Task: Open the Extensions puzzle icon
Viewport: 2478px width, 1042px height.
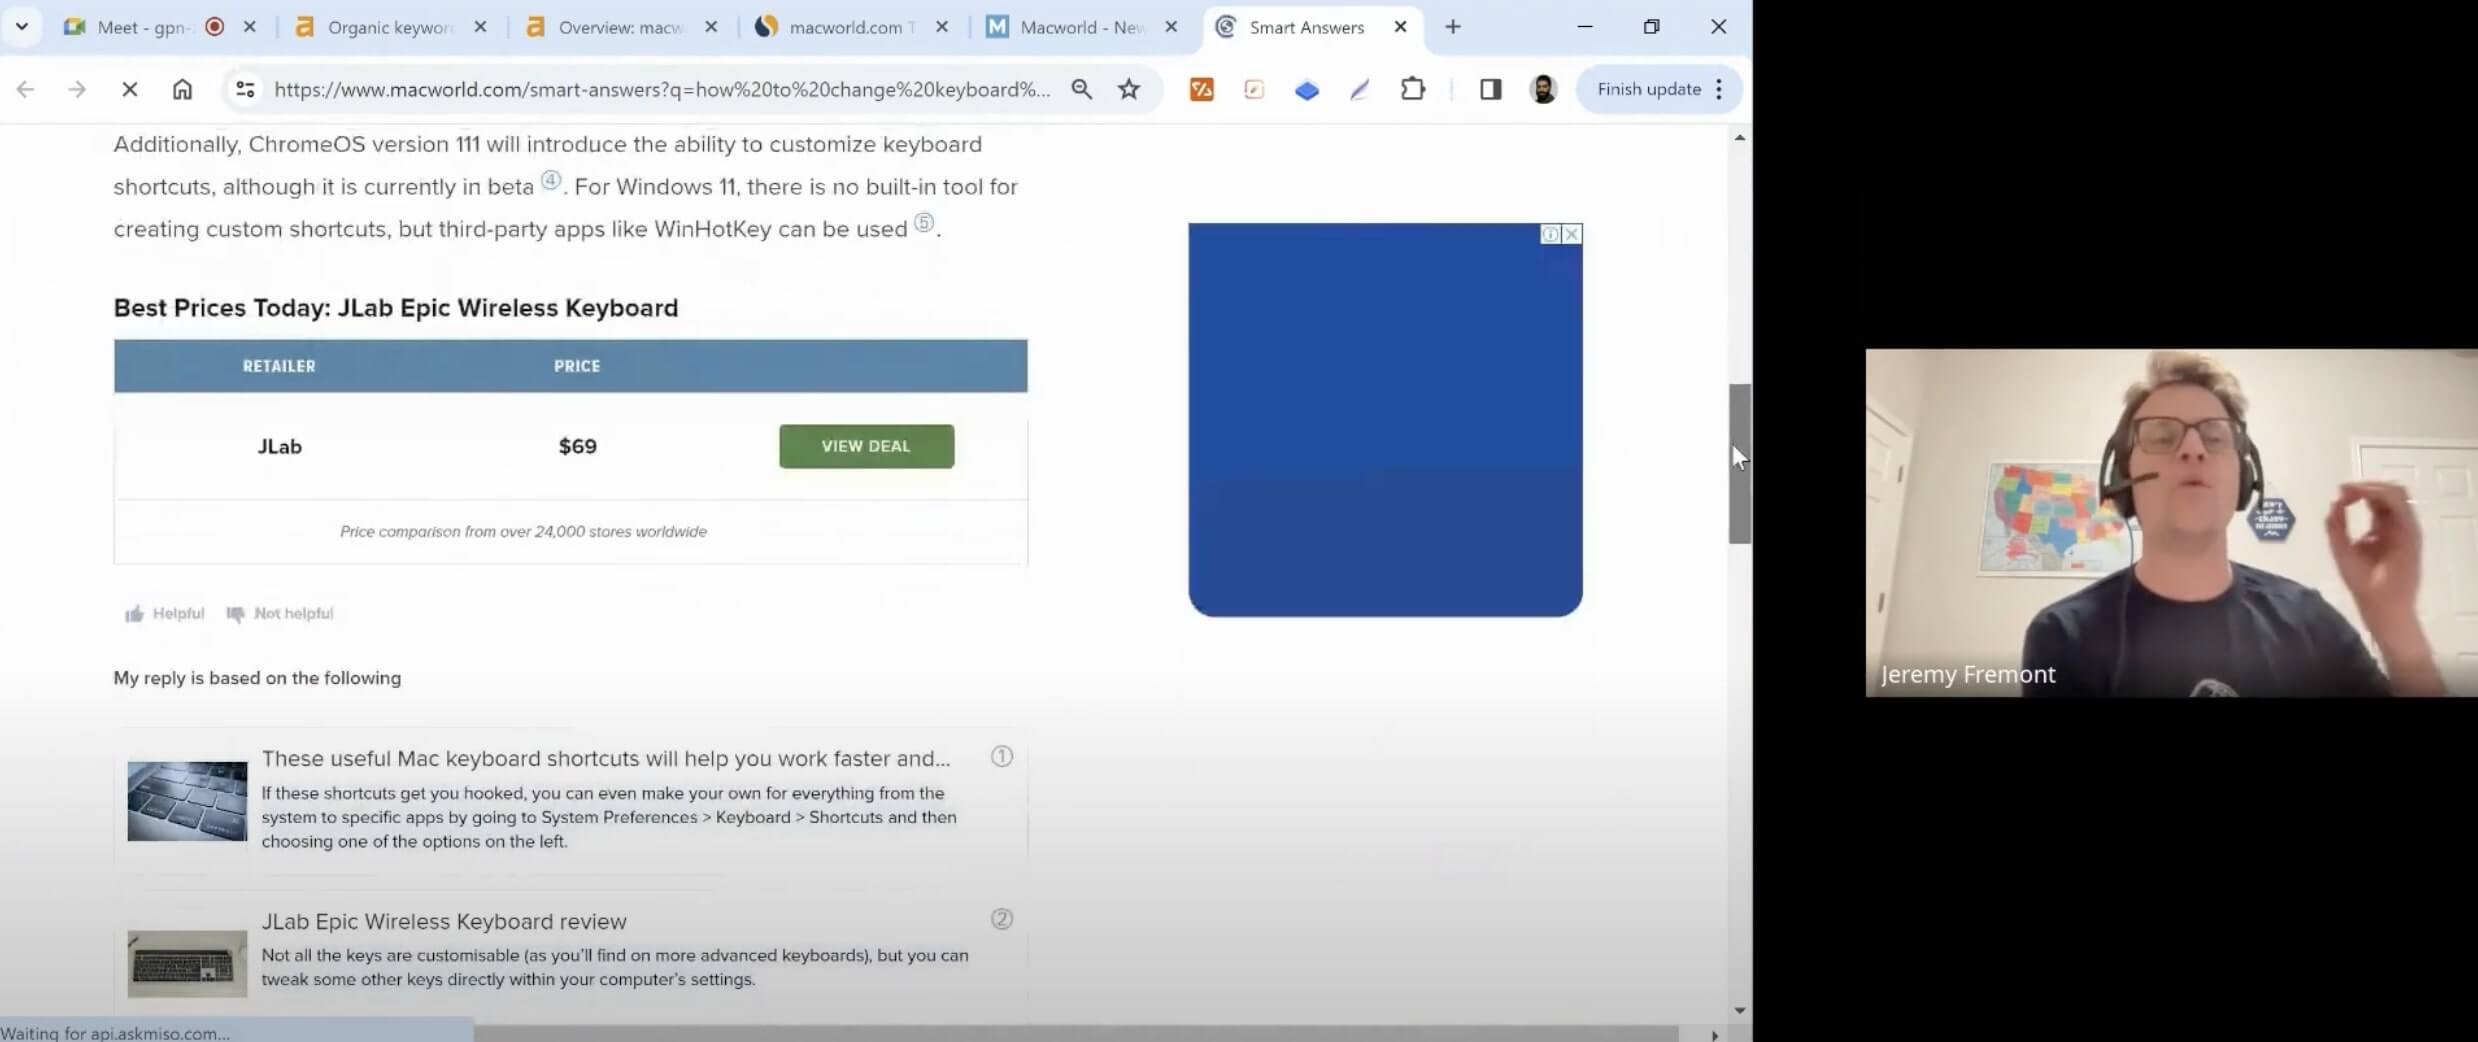Action: click(x=1412, y=89)
